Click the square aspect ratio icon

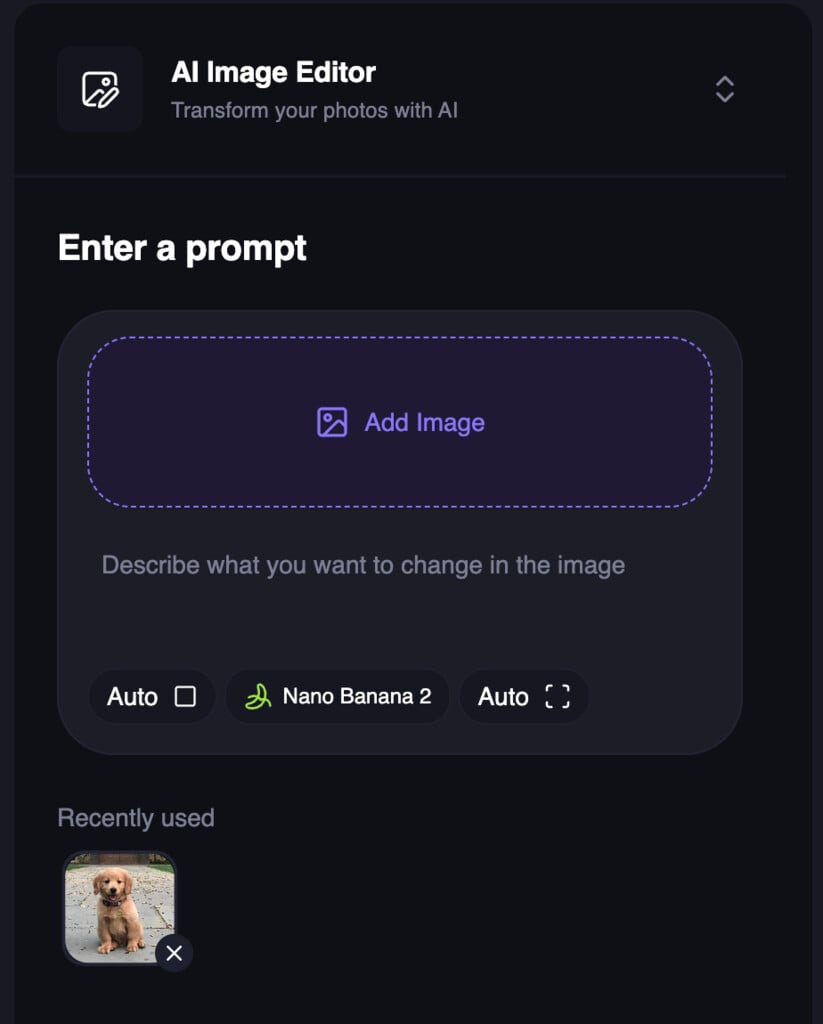[x=186, y=696]
